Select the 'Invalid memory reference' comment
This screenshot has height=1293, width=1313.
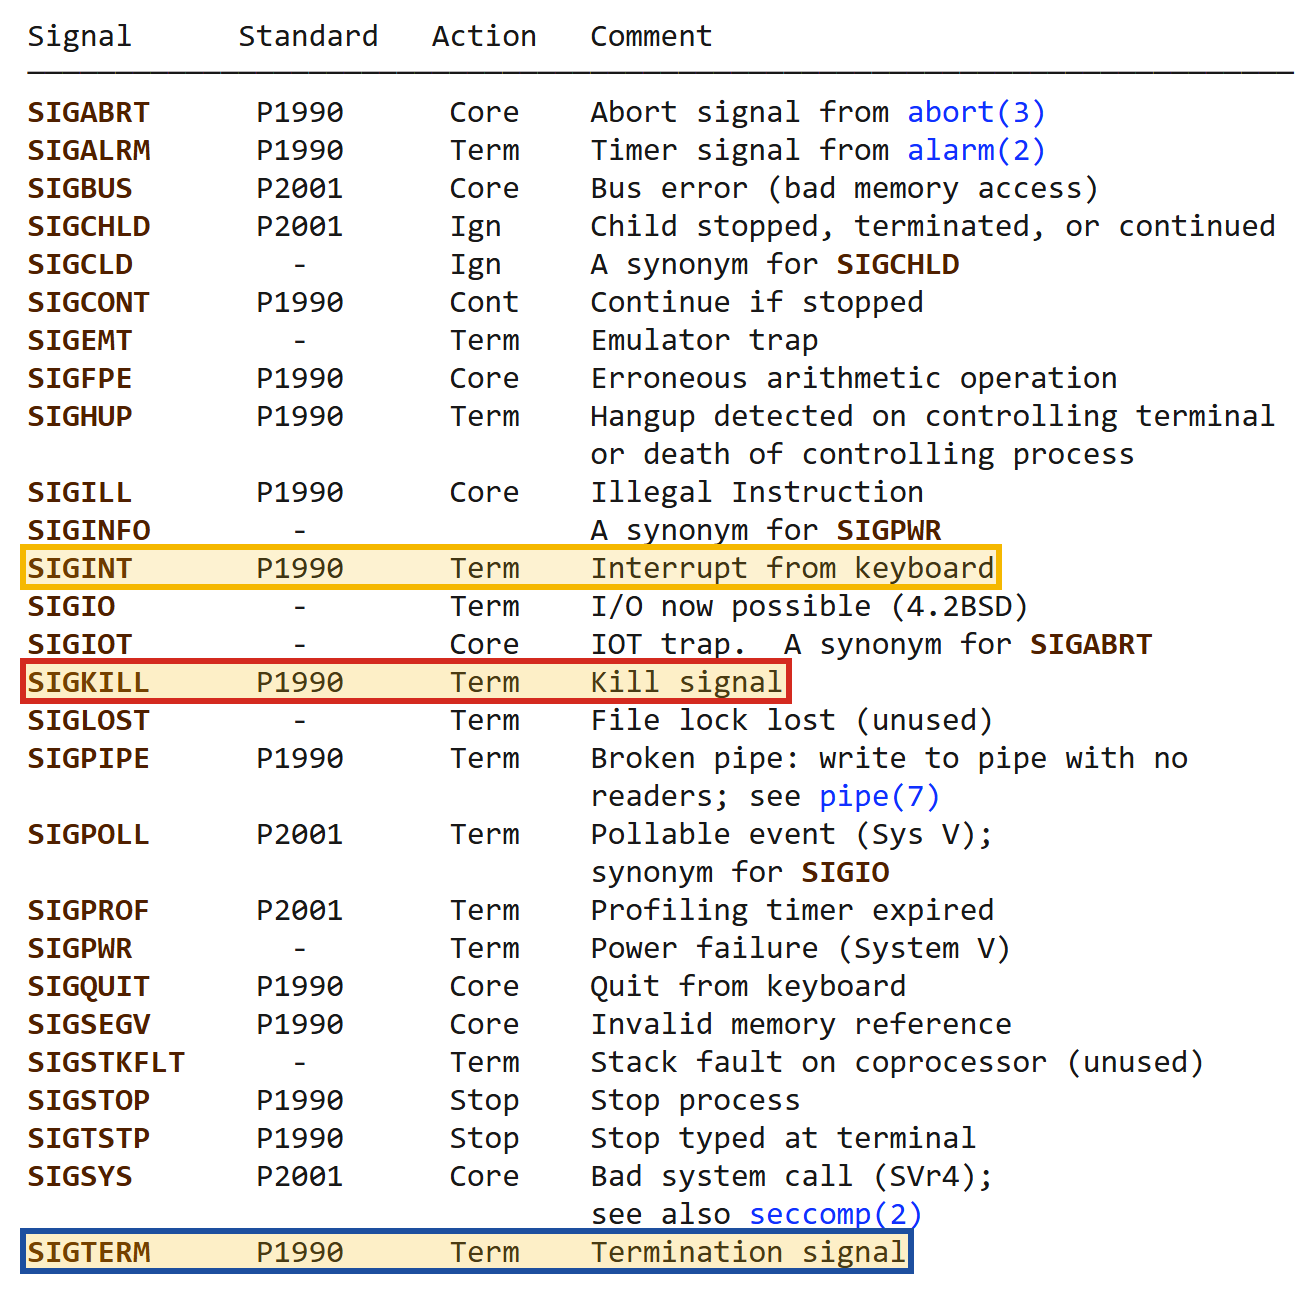coord(801,1024)
